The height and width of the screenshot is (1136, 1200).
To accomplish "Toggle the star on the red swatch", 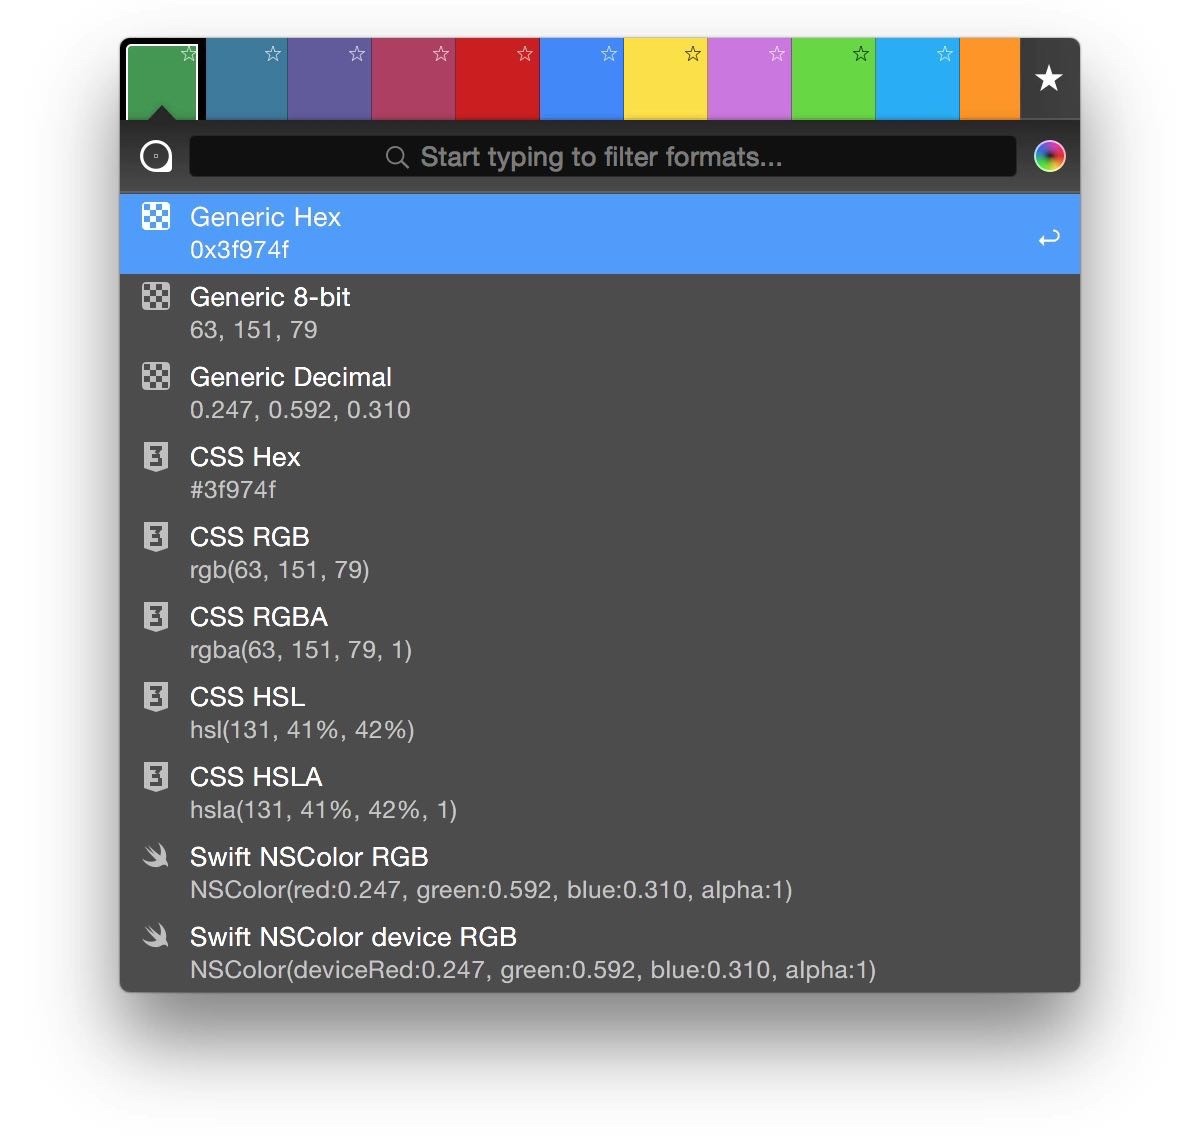I will (x=525, y=54).
